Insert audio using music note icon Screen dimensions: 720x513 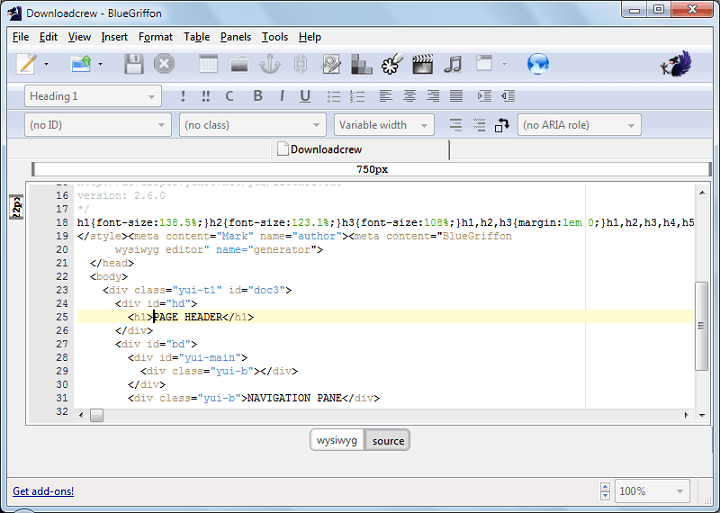(453, 64)
